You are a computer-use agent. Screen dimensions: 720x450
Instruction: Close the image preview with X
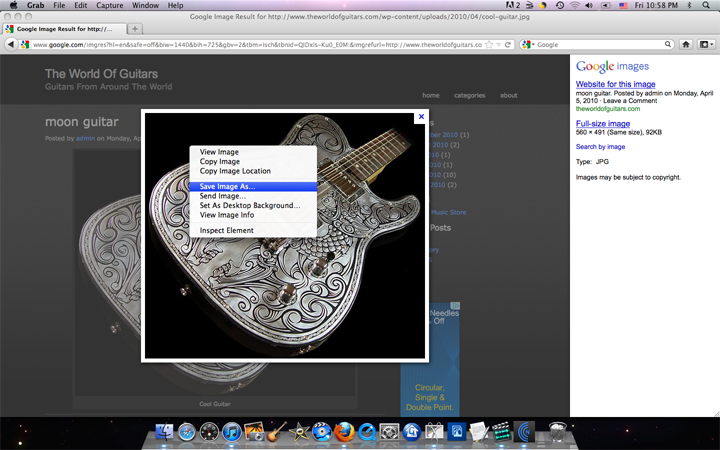(x=421, y=116)
